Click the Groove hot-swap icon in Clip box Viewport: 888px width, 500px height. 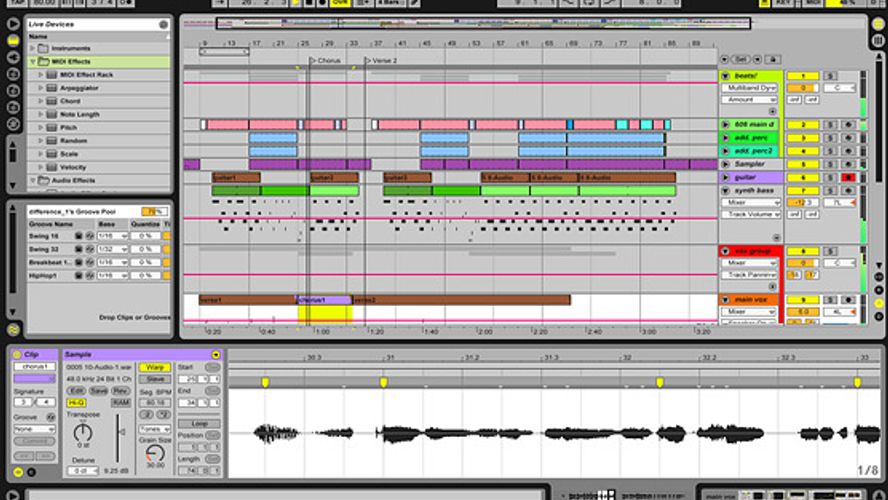(x=50, y=417)
